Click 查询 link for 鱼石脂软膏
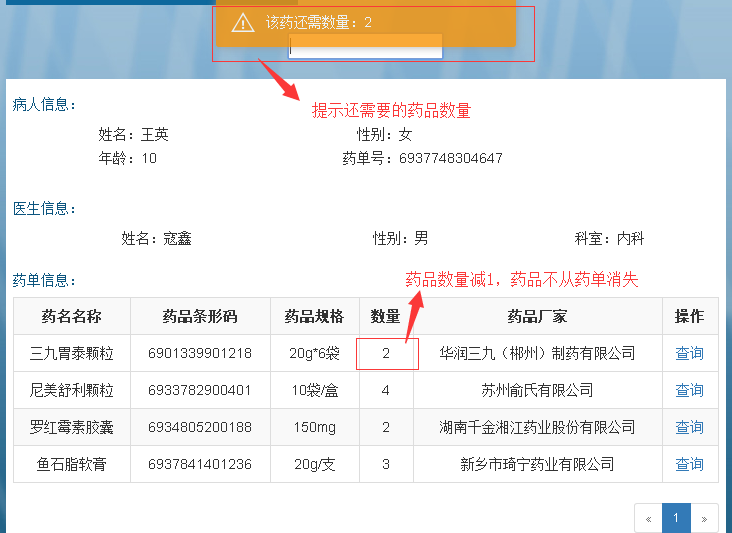The height and width of the screenshot is (533, 732). 689,464
